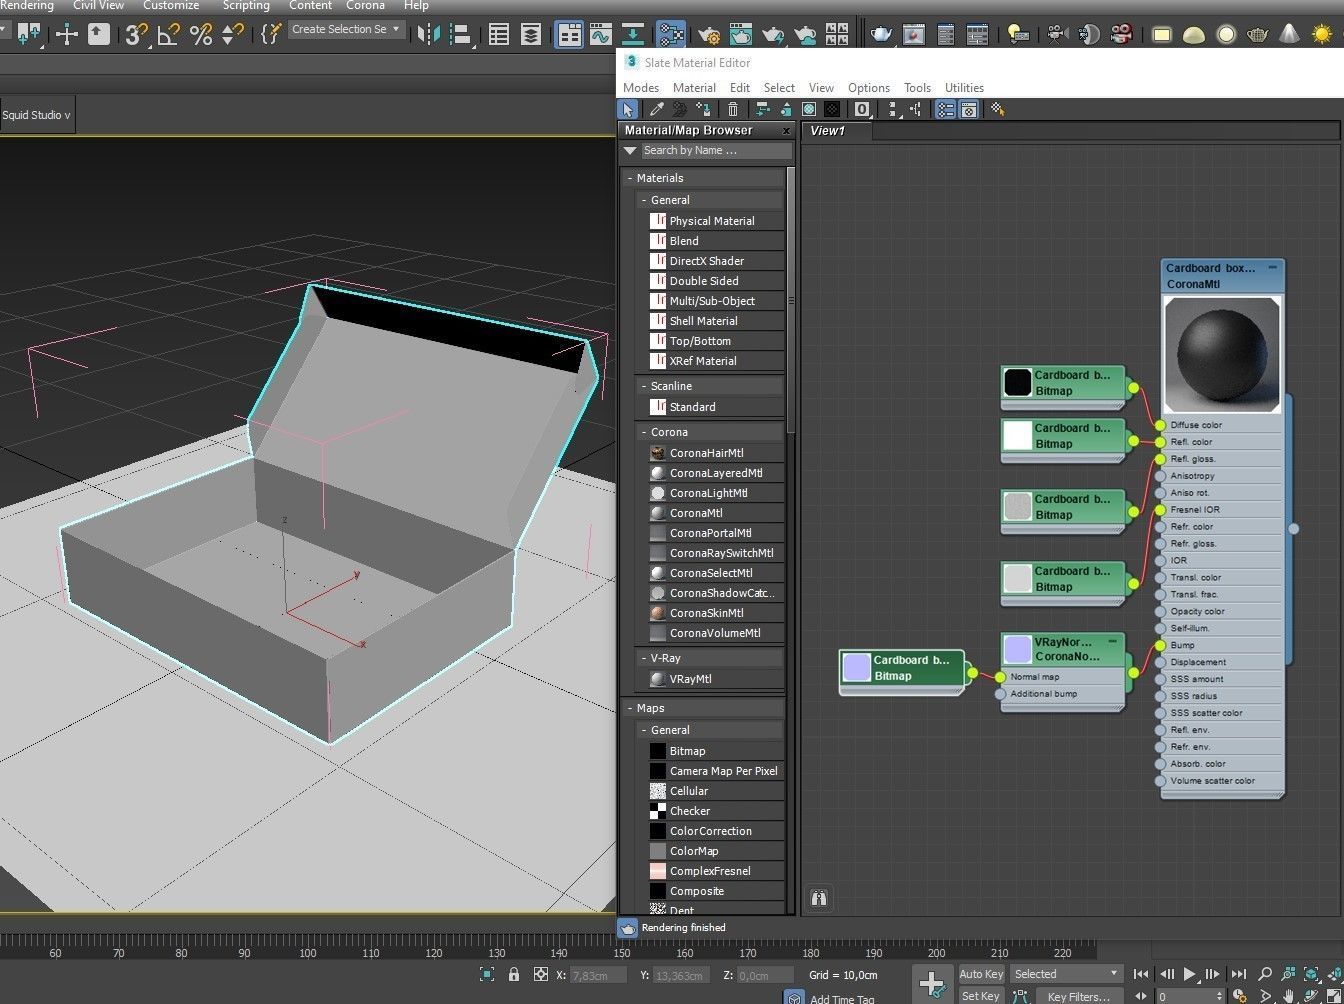Play animation with Play button
Viewport: 1344px width, 1004px height.
1189,974
